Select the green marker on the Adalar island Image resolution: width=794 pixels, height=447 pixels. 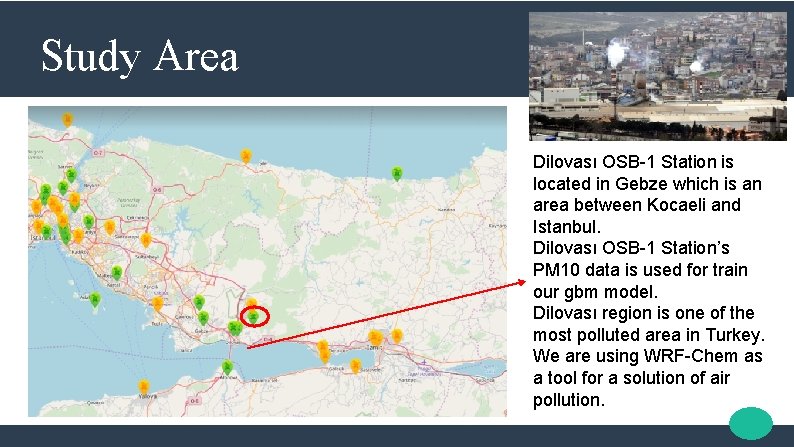(95, 300)
